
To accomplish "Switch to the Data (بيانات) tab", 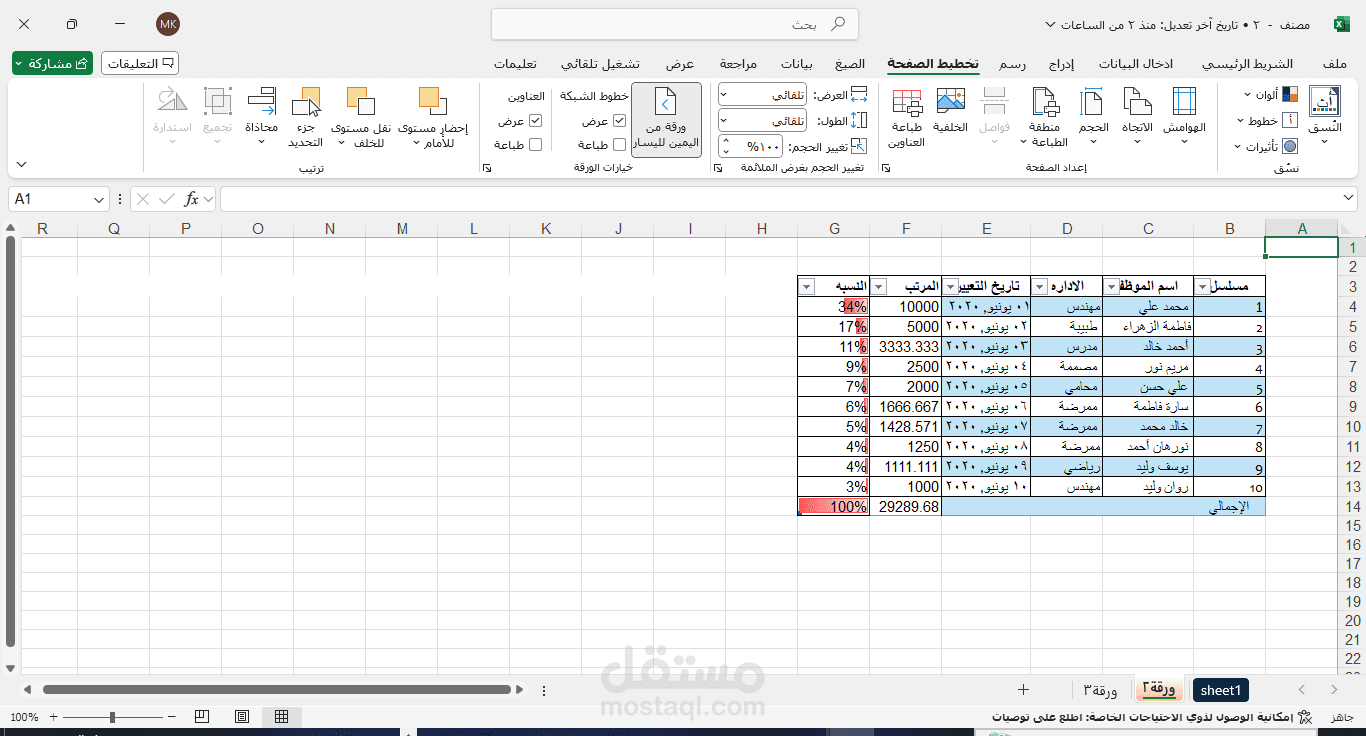I will tap(797, 64).
